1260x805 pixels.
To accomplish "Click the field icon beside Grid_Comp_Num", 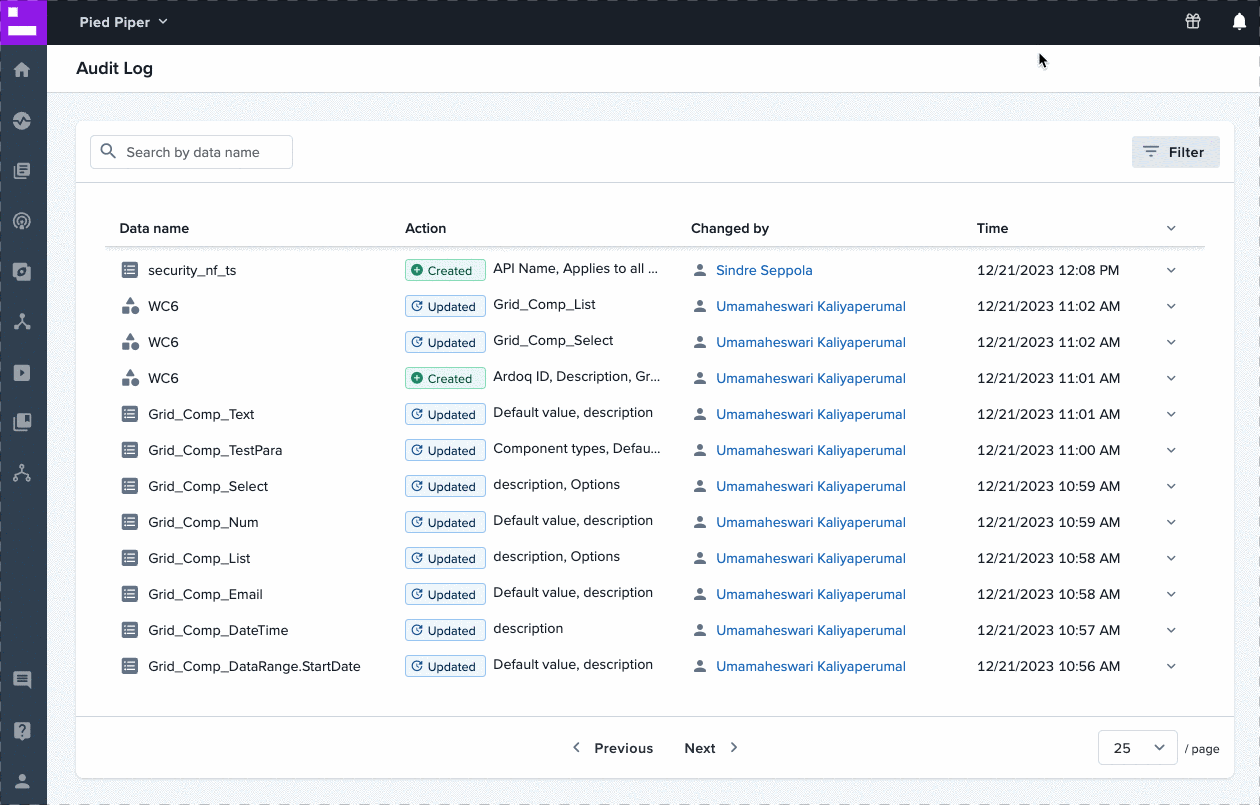I will pos(130,522).
